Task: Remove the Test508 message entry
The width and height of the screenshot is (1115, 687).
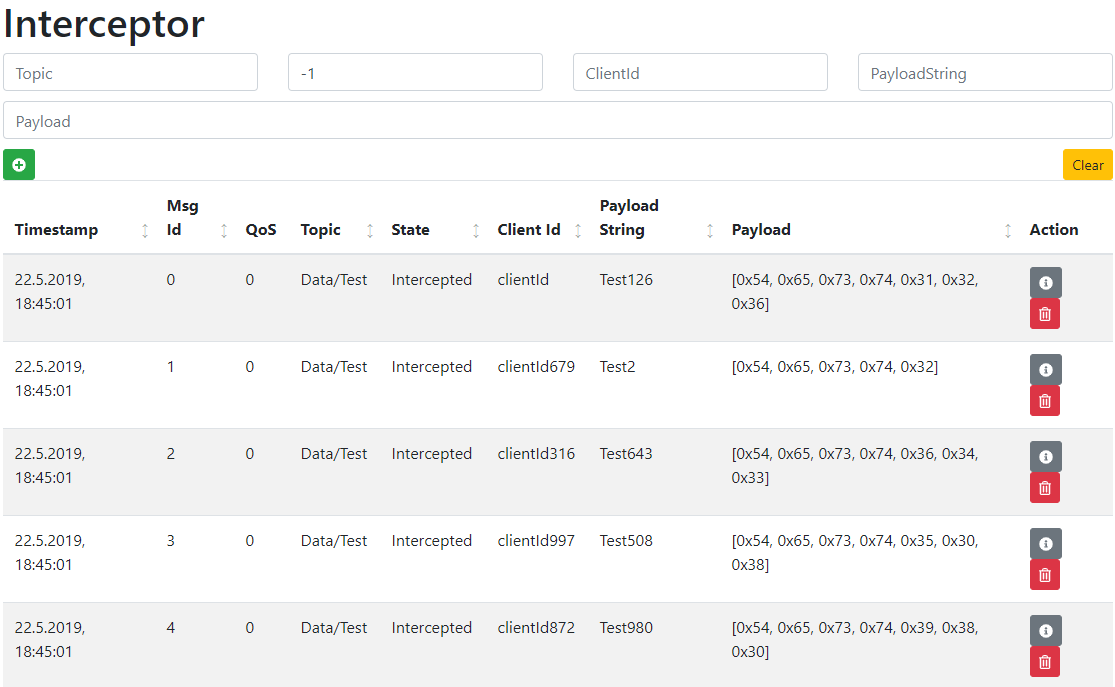Action: click(x=1045, y=575)
